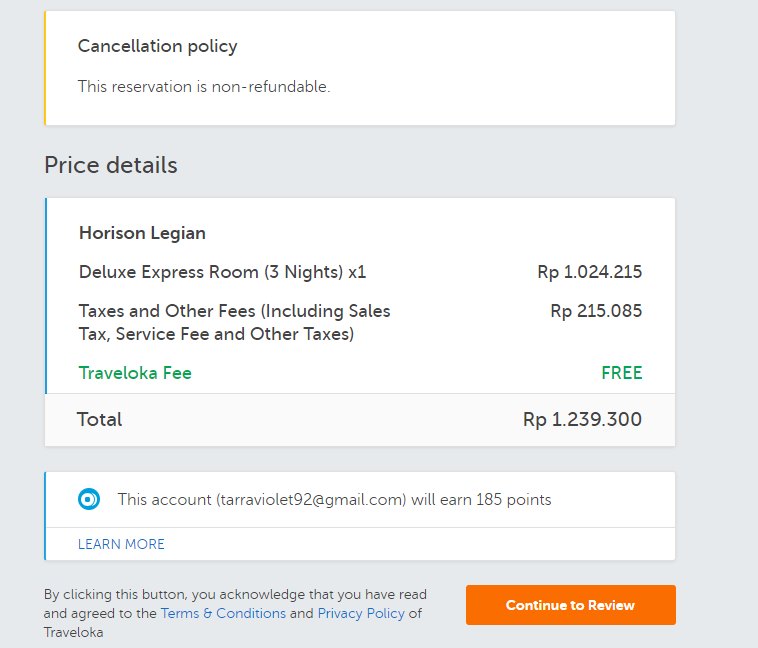This screenshot has width=758, height=648.
Task: Click the blue points circle icon
Action: (x=89, y=499)
